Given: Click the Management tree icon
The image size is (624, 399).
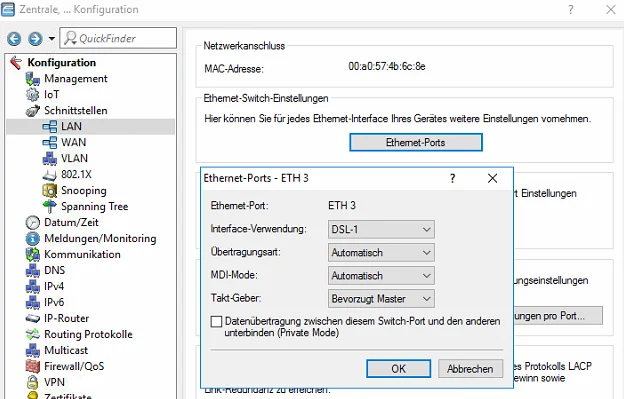Looking at the screenshot, I should pos(33,79).
